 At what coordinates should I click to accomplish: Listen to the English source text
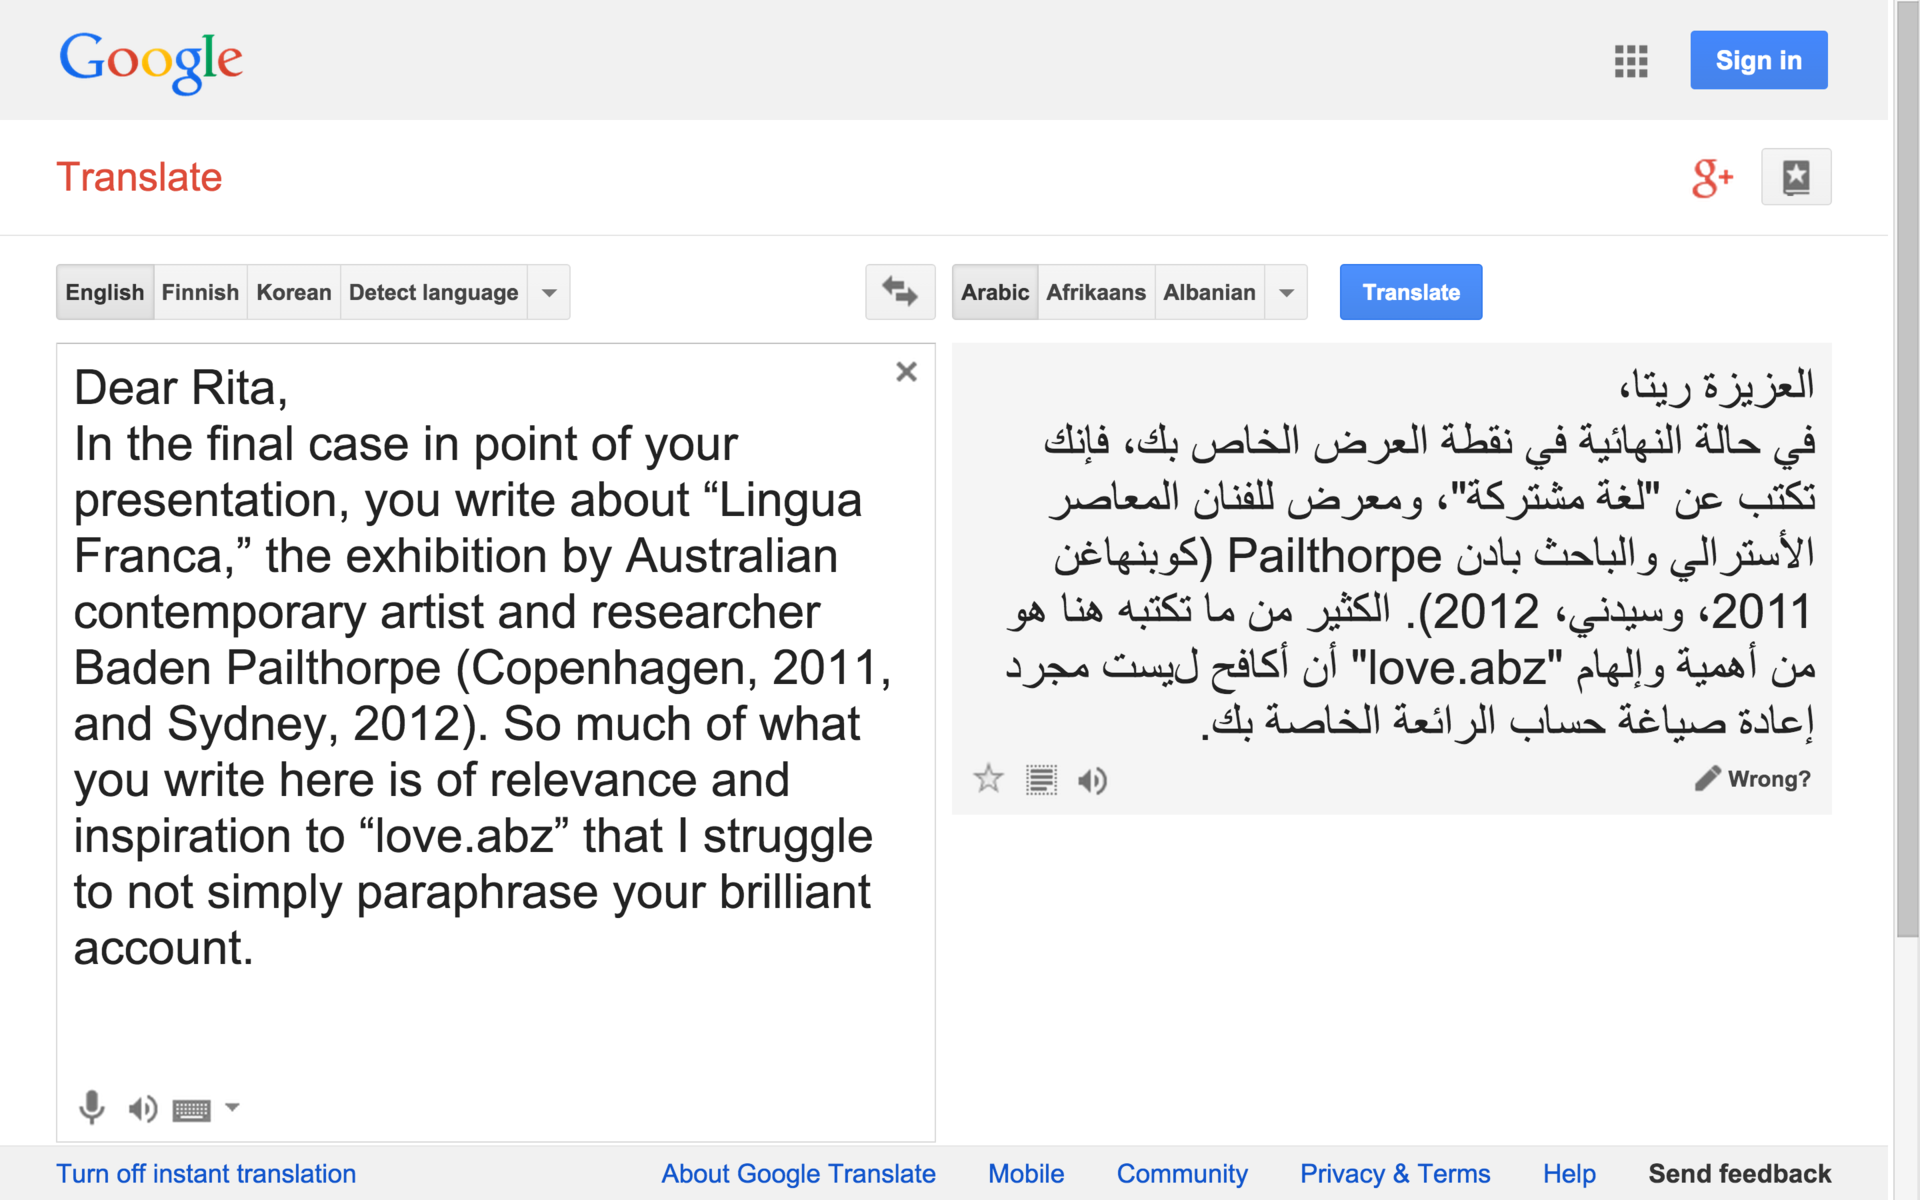coord(143,1108)
